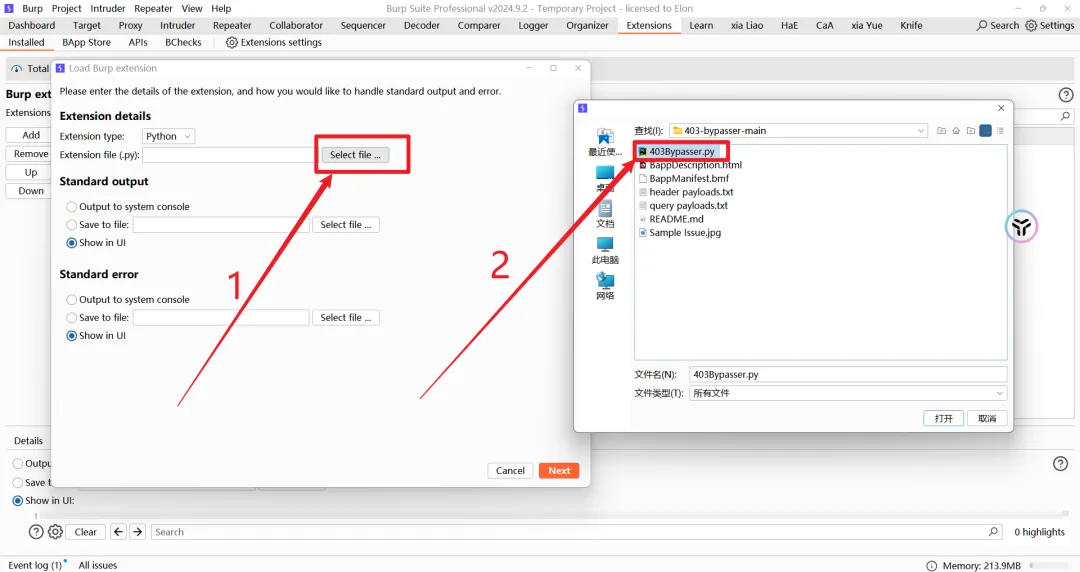
Task: Click Cancel in Load Burp extension dialog
Action: pyautogui.click(x=510, y=471)
